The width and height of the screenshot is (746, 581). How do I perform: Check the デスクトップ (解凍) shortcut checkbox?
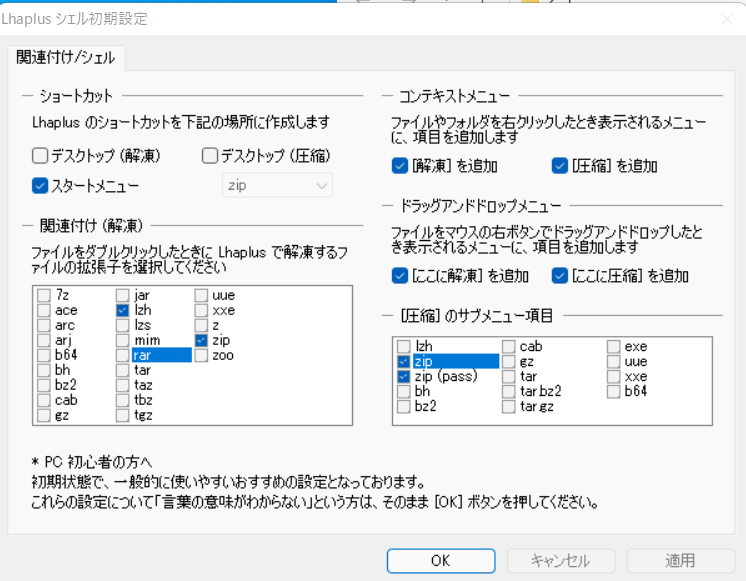coord(40,156)
